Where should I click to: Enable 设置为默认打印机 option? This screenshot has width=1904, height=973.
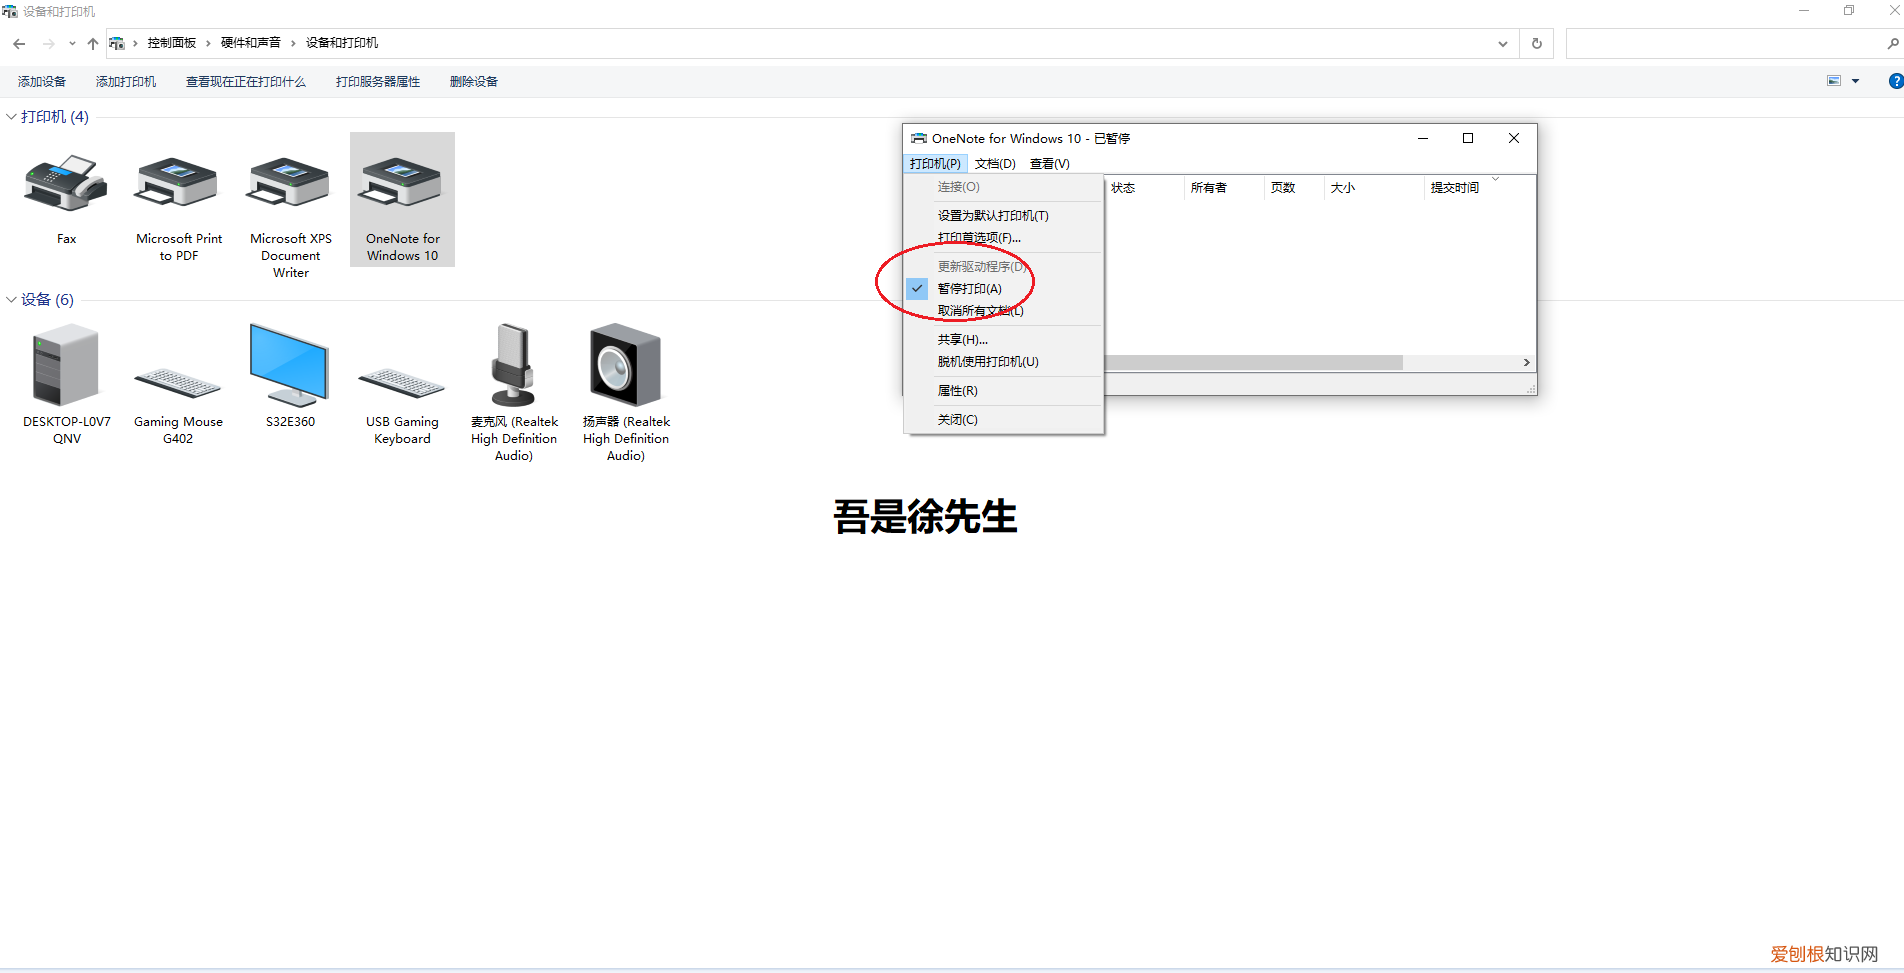pyautogui.click(x=992, y=215)
